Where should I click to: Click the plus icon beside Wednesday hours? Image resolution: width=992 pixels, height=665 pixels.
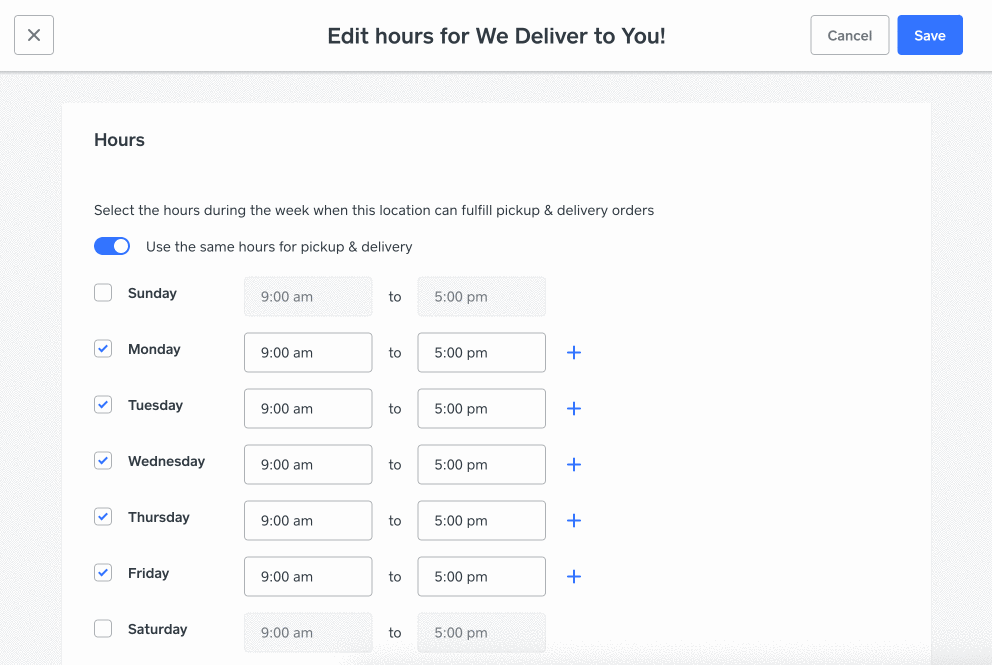pos(574,465)
